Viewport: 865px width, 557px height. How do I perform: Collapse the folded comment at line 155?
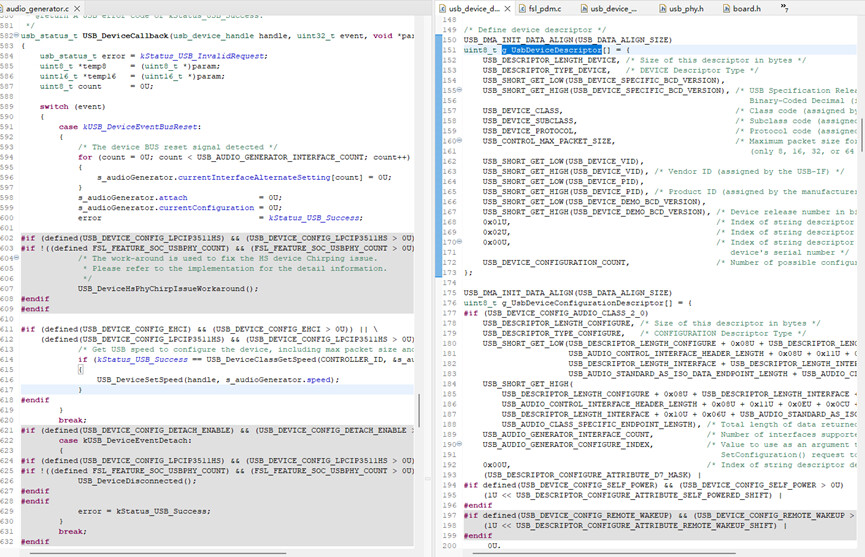coord(459,90)
